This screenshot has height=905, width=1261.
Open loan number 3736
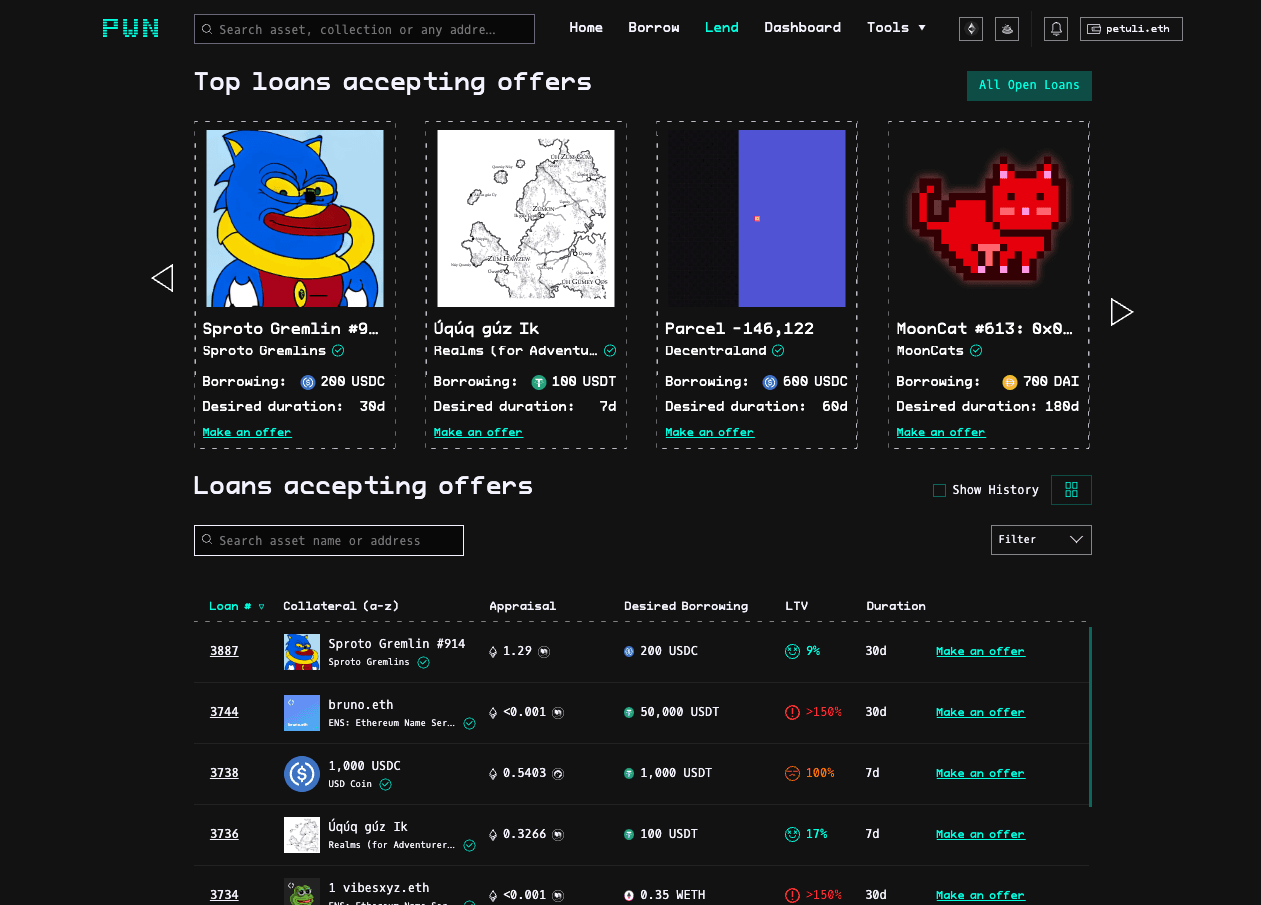pyautogui.click(x=224, y=834)
